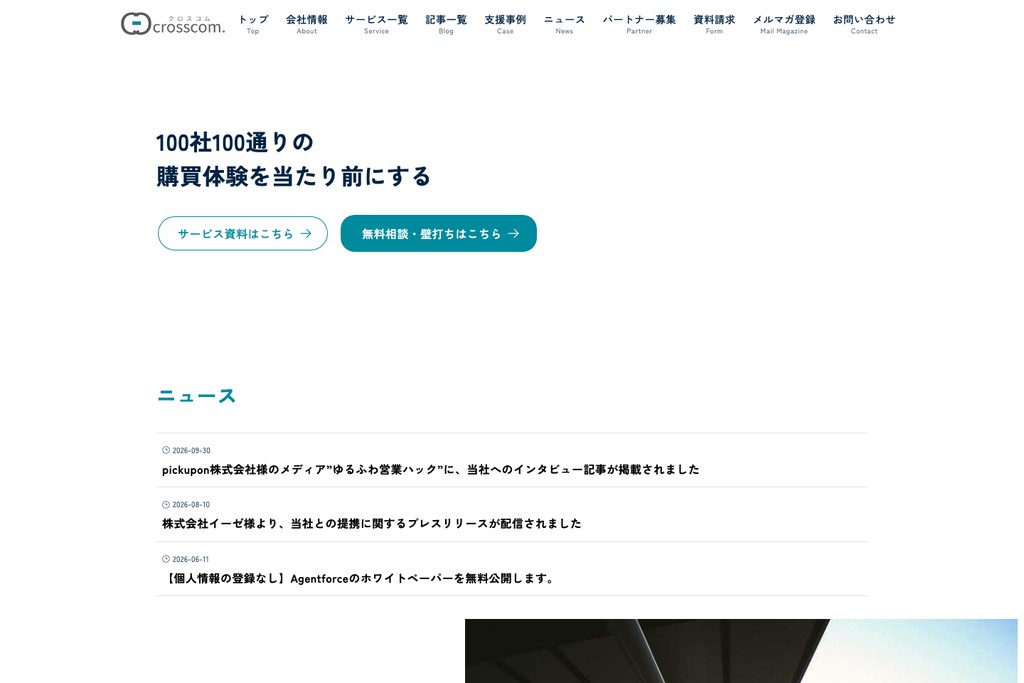Click the crosscom logo
The width and height of the screenshot is (1024, 683).
click(x=173, y=24)
